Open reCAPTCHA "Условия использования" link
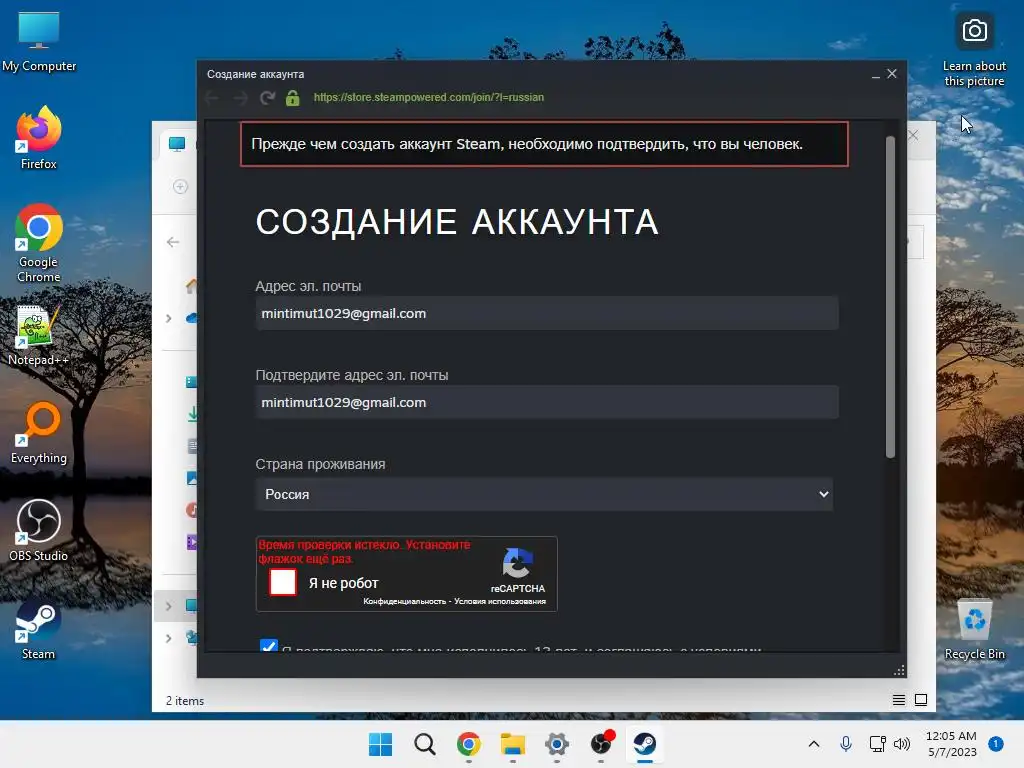1024x768 pixels. (500, 601)
